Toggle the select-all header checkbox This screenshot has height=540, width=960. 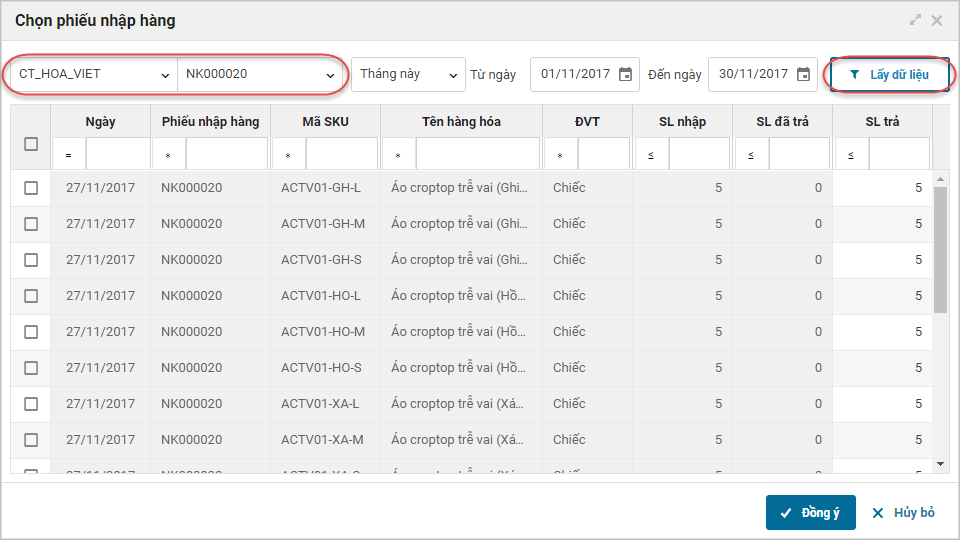31,144
